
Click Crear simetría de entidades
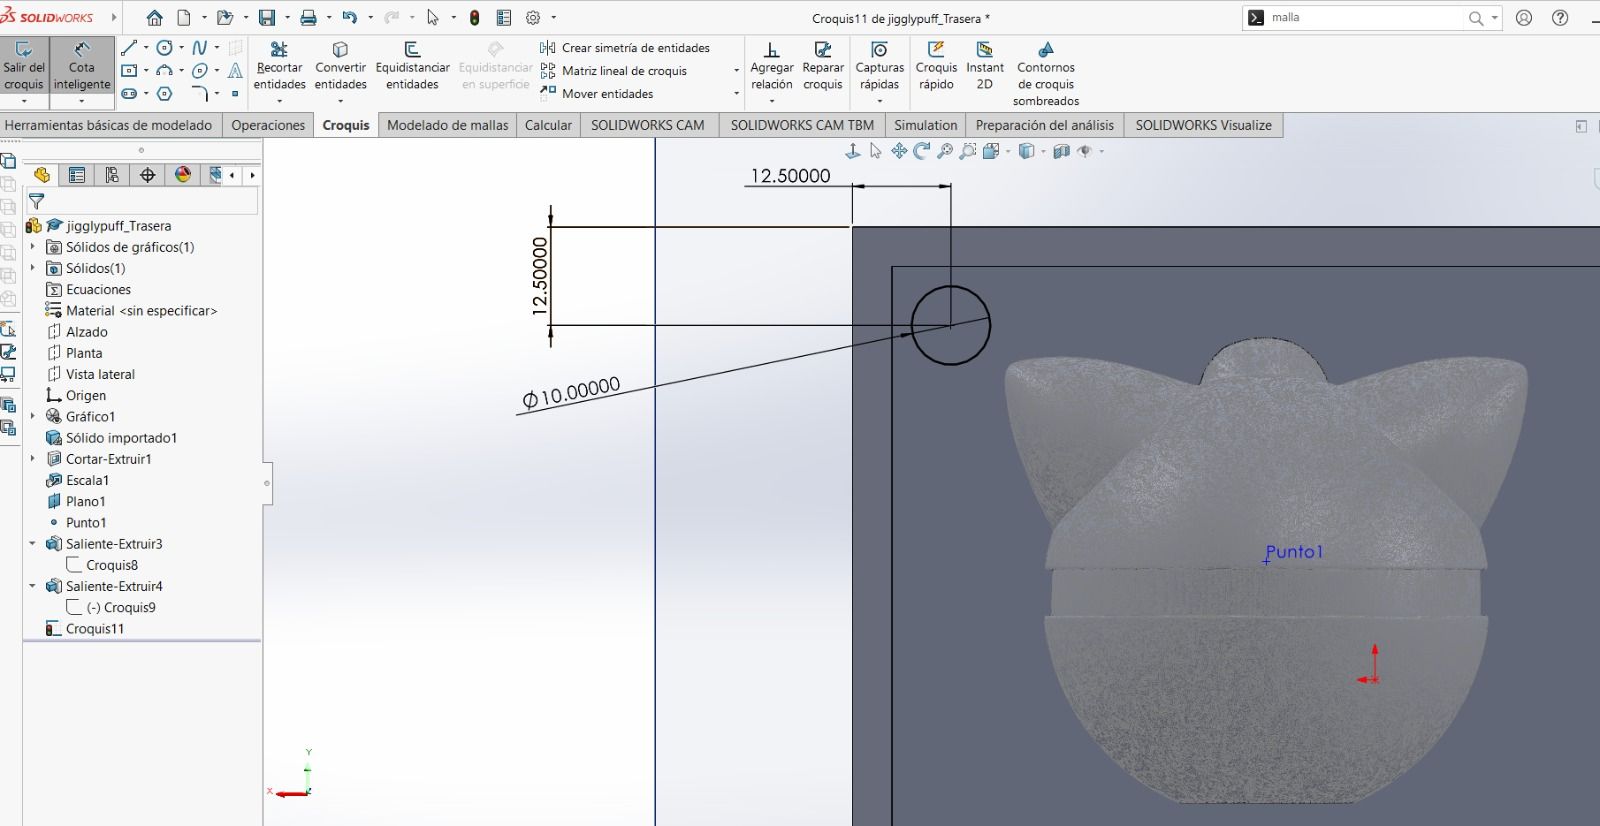pyautogui.click(x=625, y=48)
